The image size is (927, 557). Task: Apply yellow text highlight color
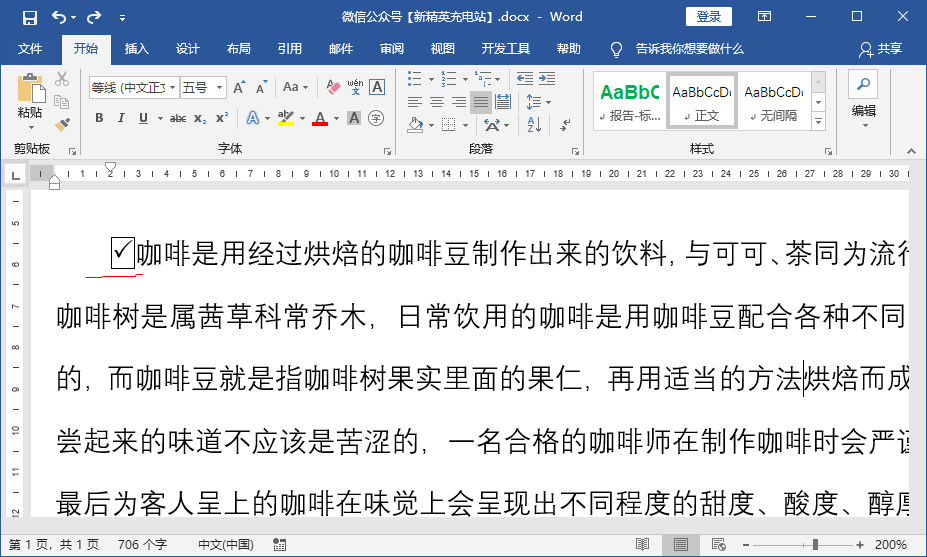point(286,118)
